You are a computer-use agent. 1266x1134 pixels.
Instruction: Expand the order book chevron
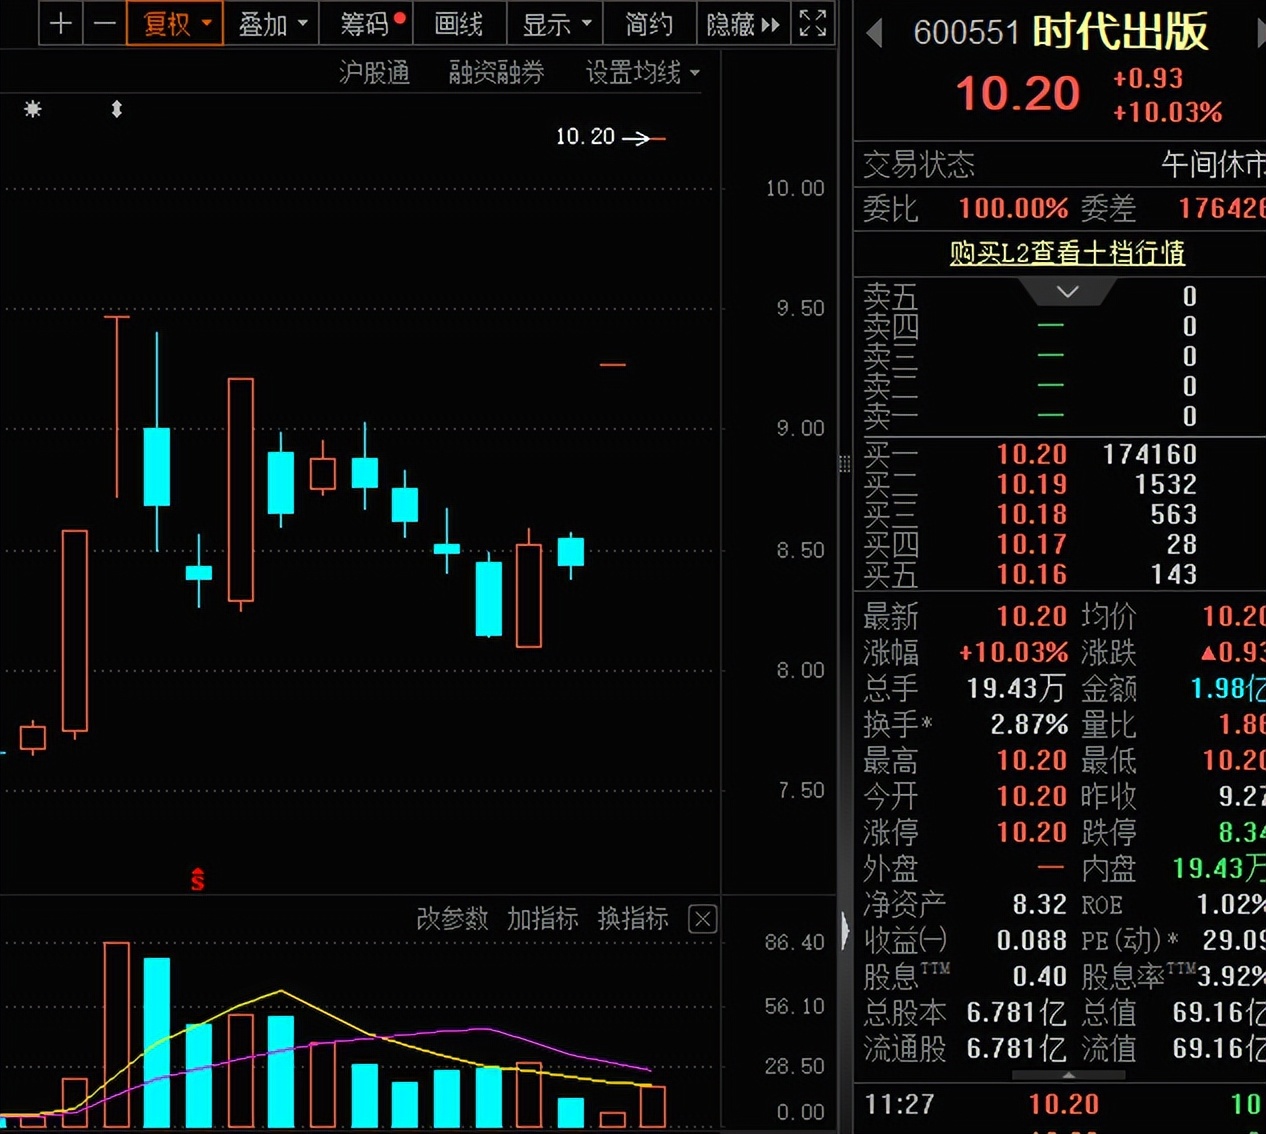pos(1067,292)
